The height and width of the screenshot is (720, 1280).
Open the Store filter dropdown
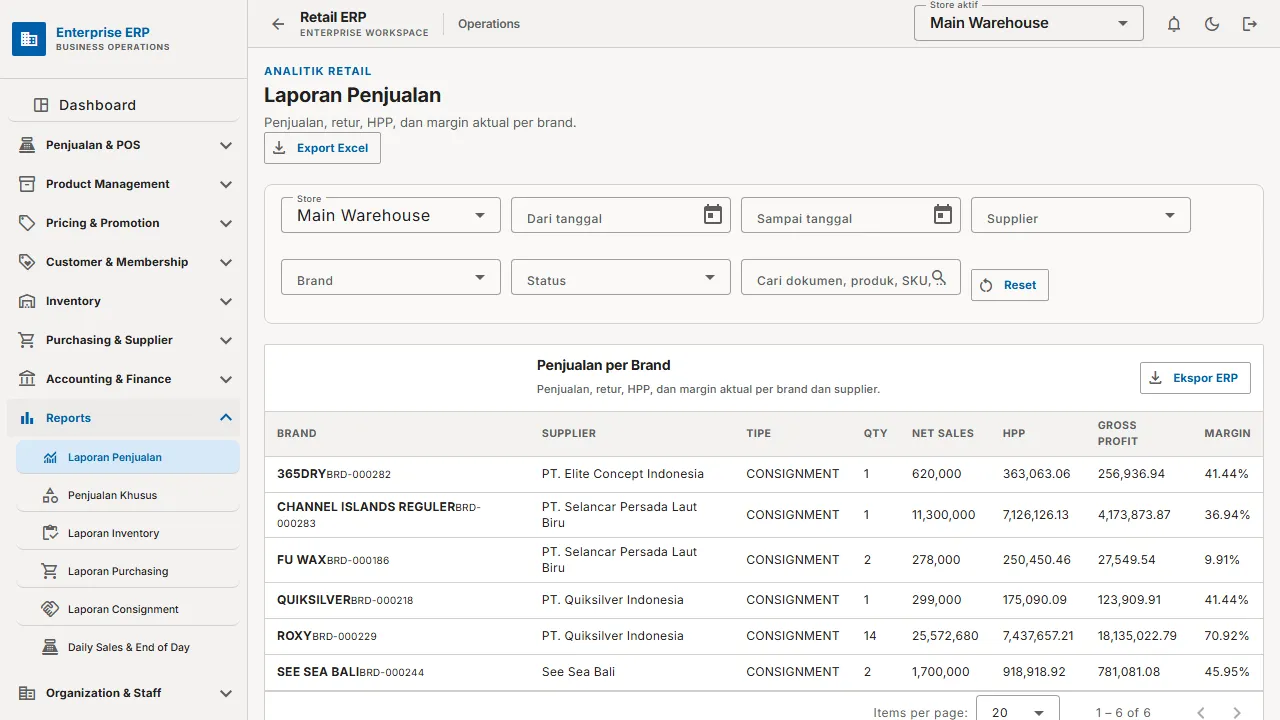pos(391,215)
